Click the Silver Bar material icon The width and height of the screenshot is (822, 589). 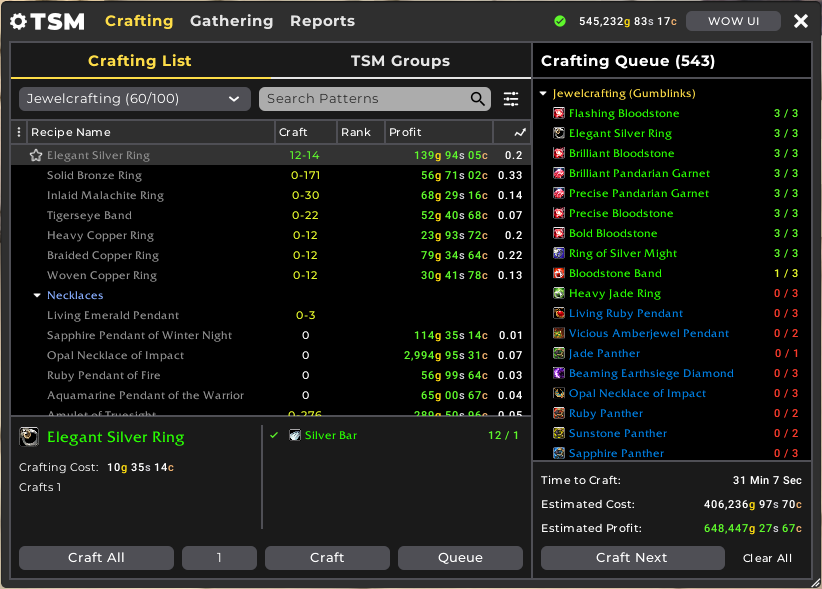(295, 436)
